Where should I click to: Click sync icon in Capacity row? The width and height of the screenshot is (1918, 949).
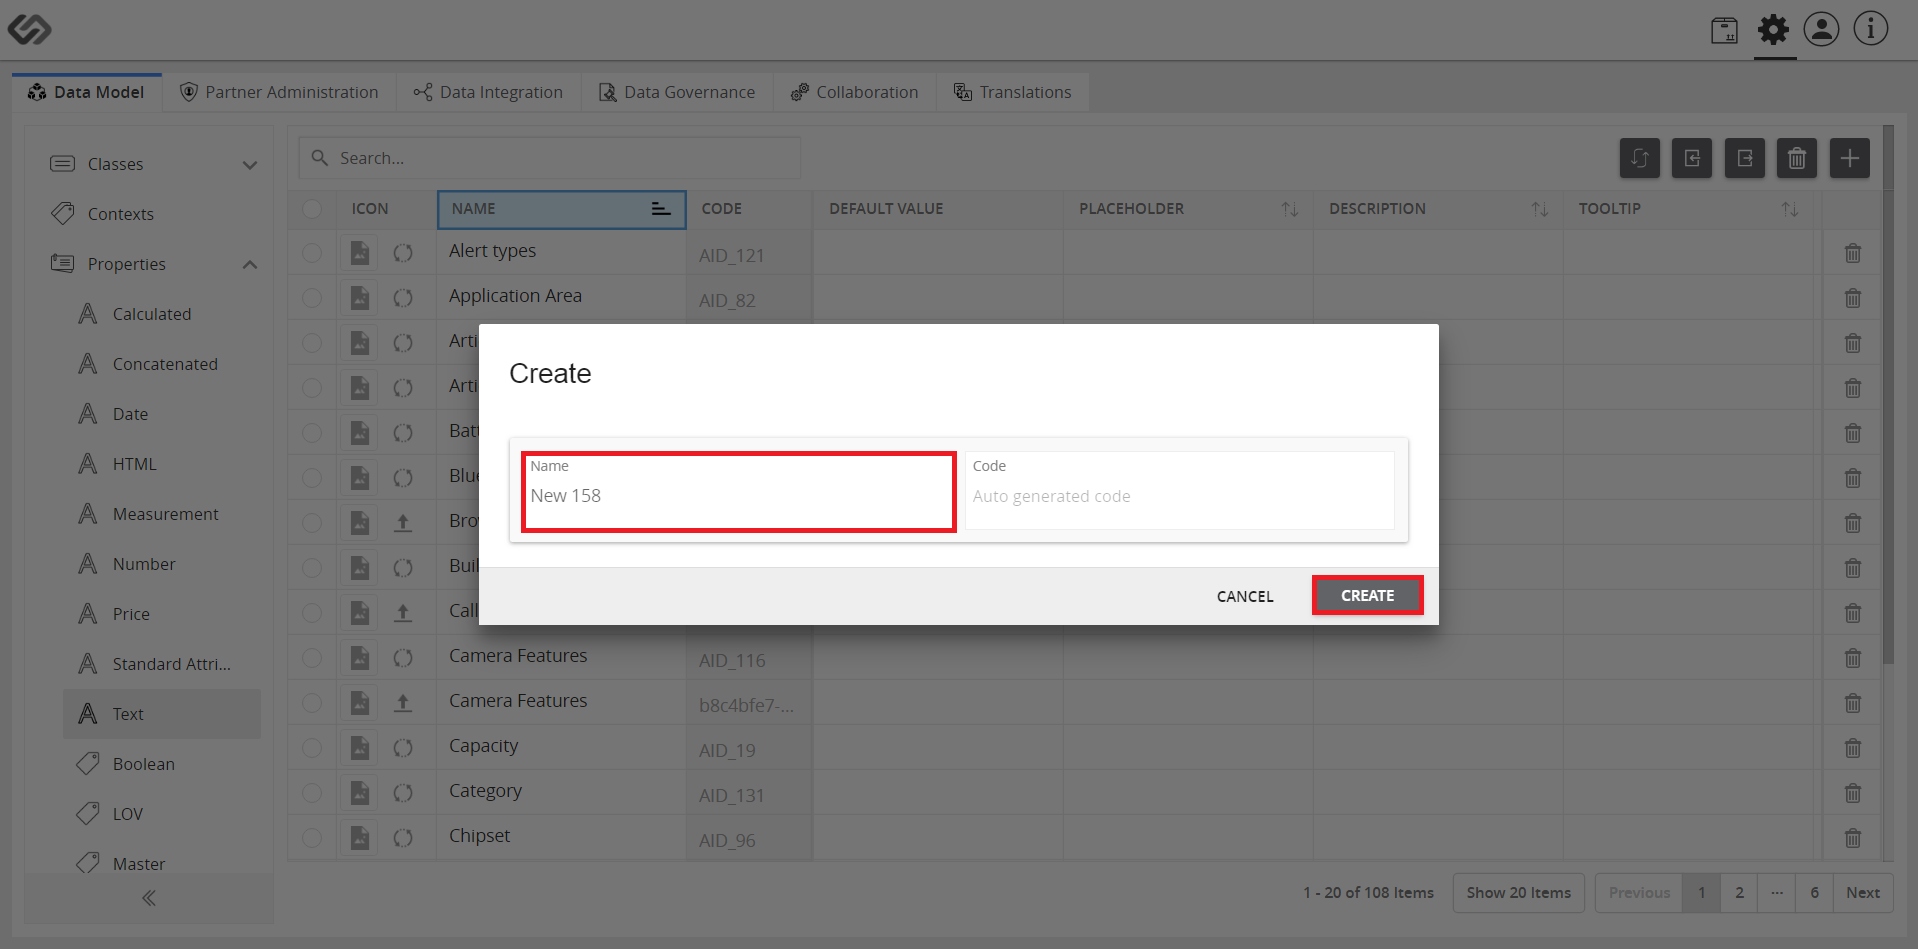pos(403,748)
